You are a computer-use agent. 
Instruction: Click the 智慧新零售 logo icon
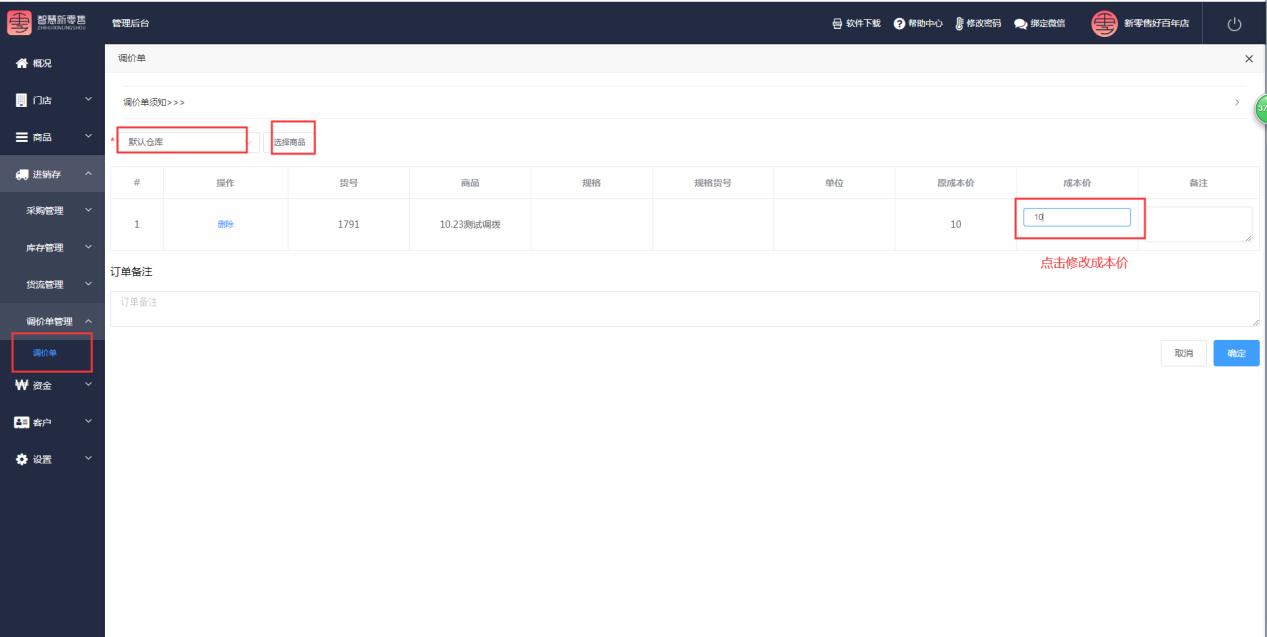click(x=20, y=22)
